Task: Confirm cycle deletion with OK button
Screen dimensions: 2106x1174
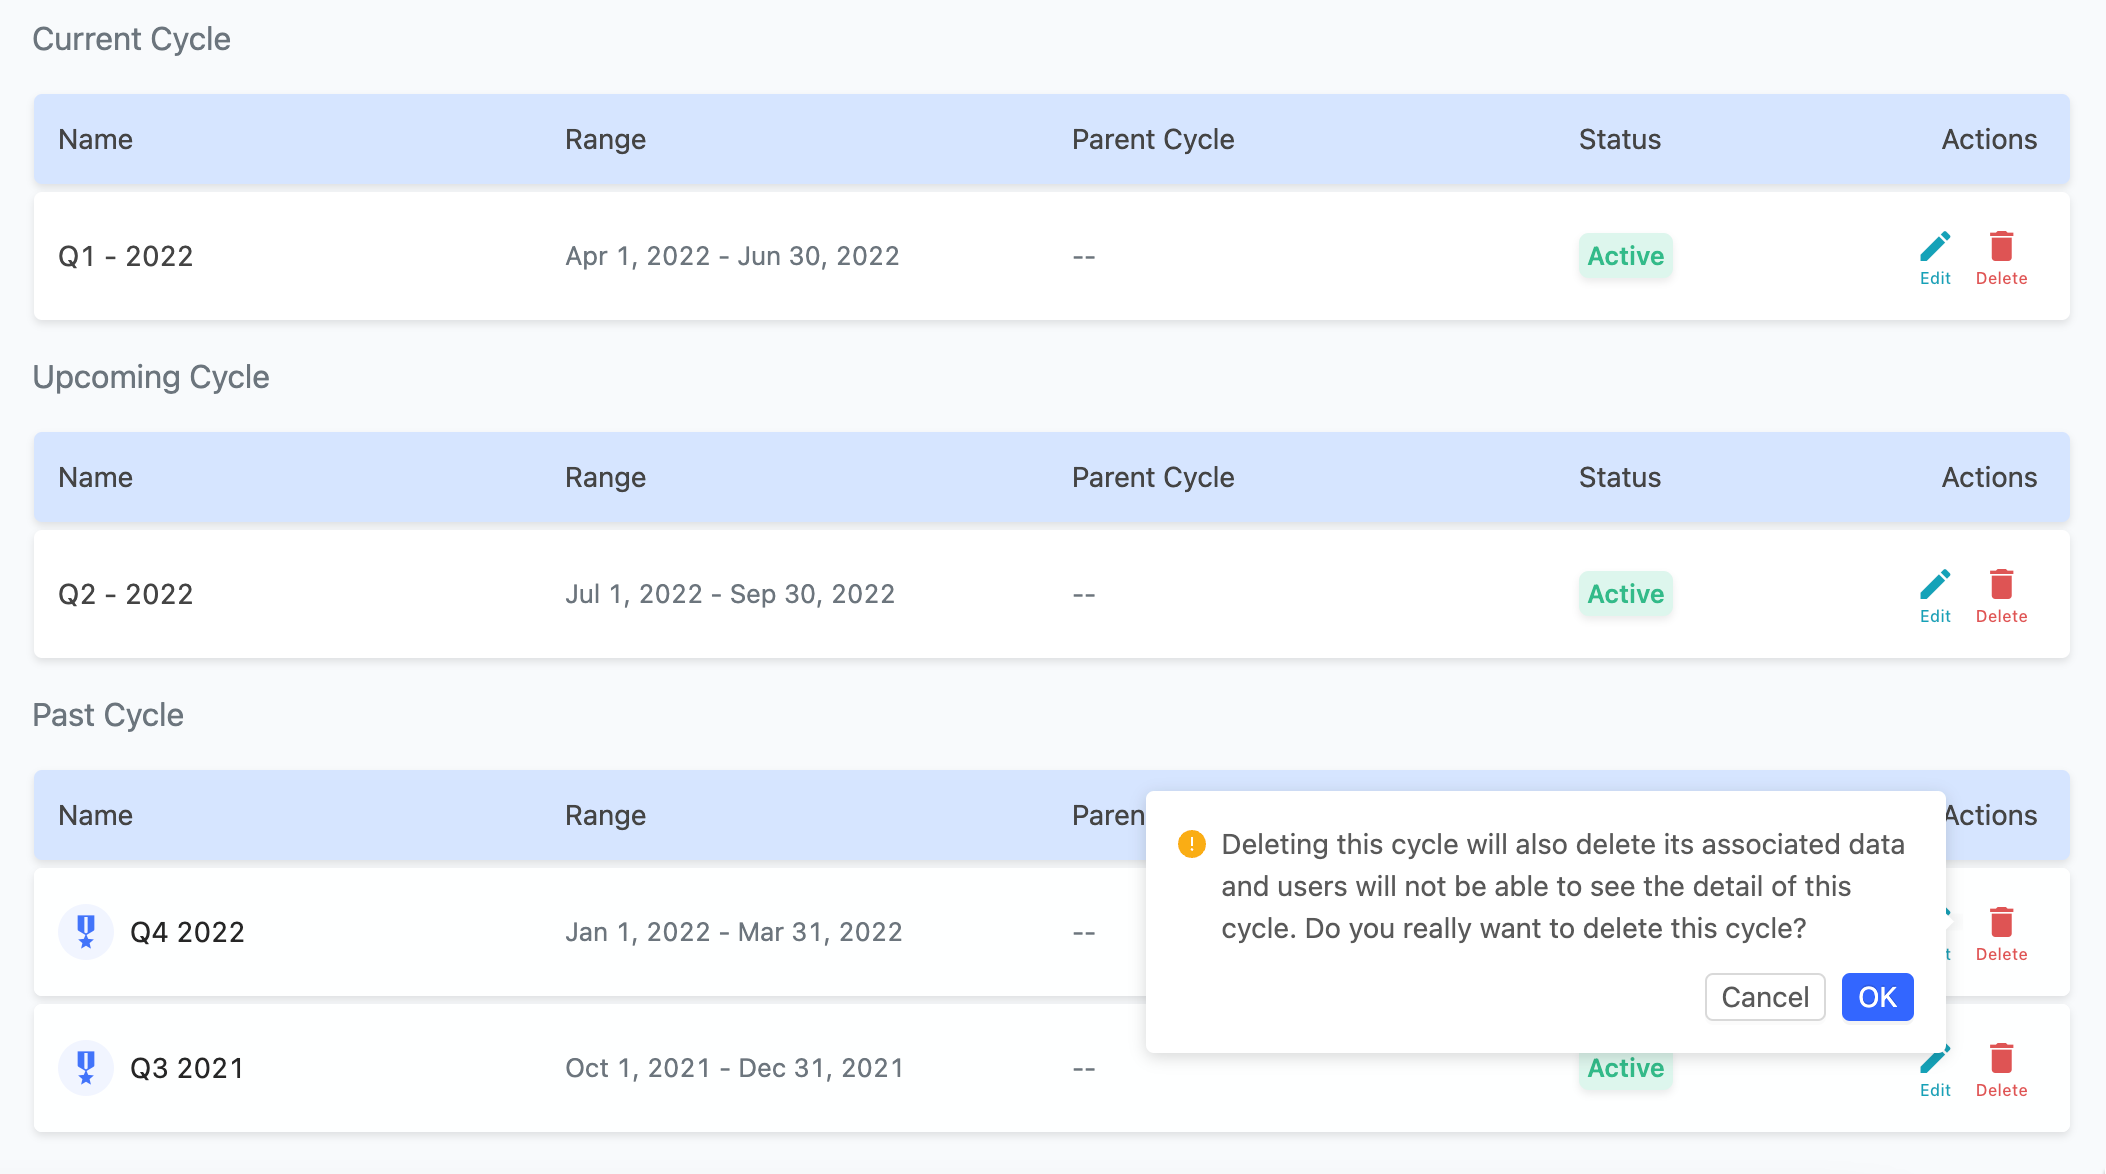Action: [1877, 997]
